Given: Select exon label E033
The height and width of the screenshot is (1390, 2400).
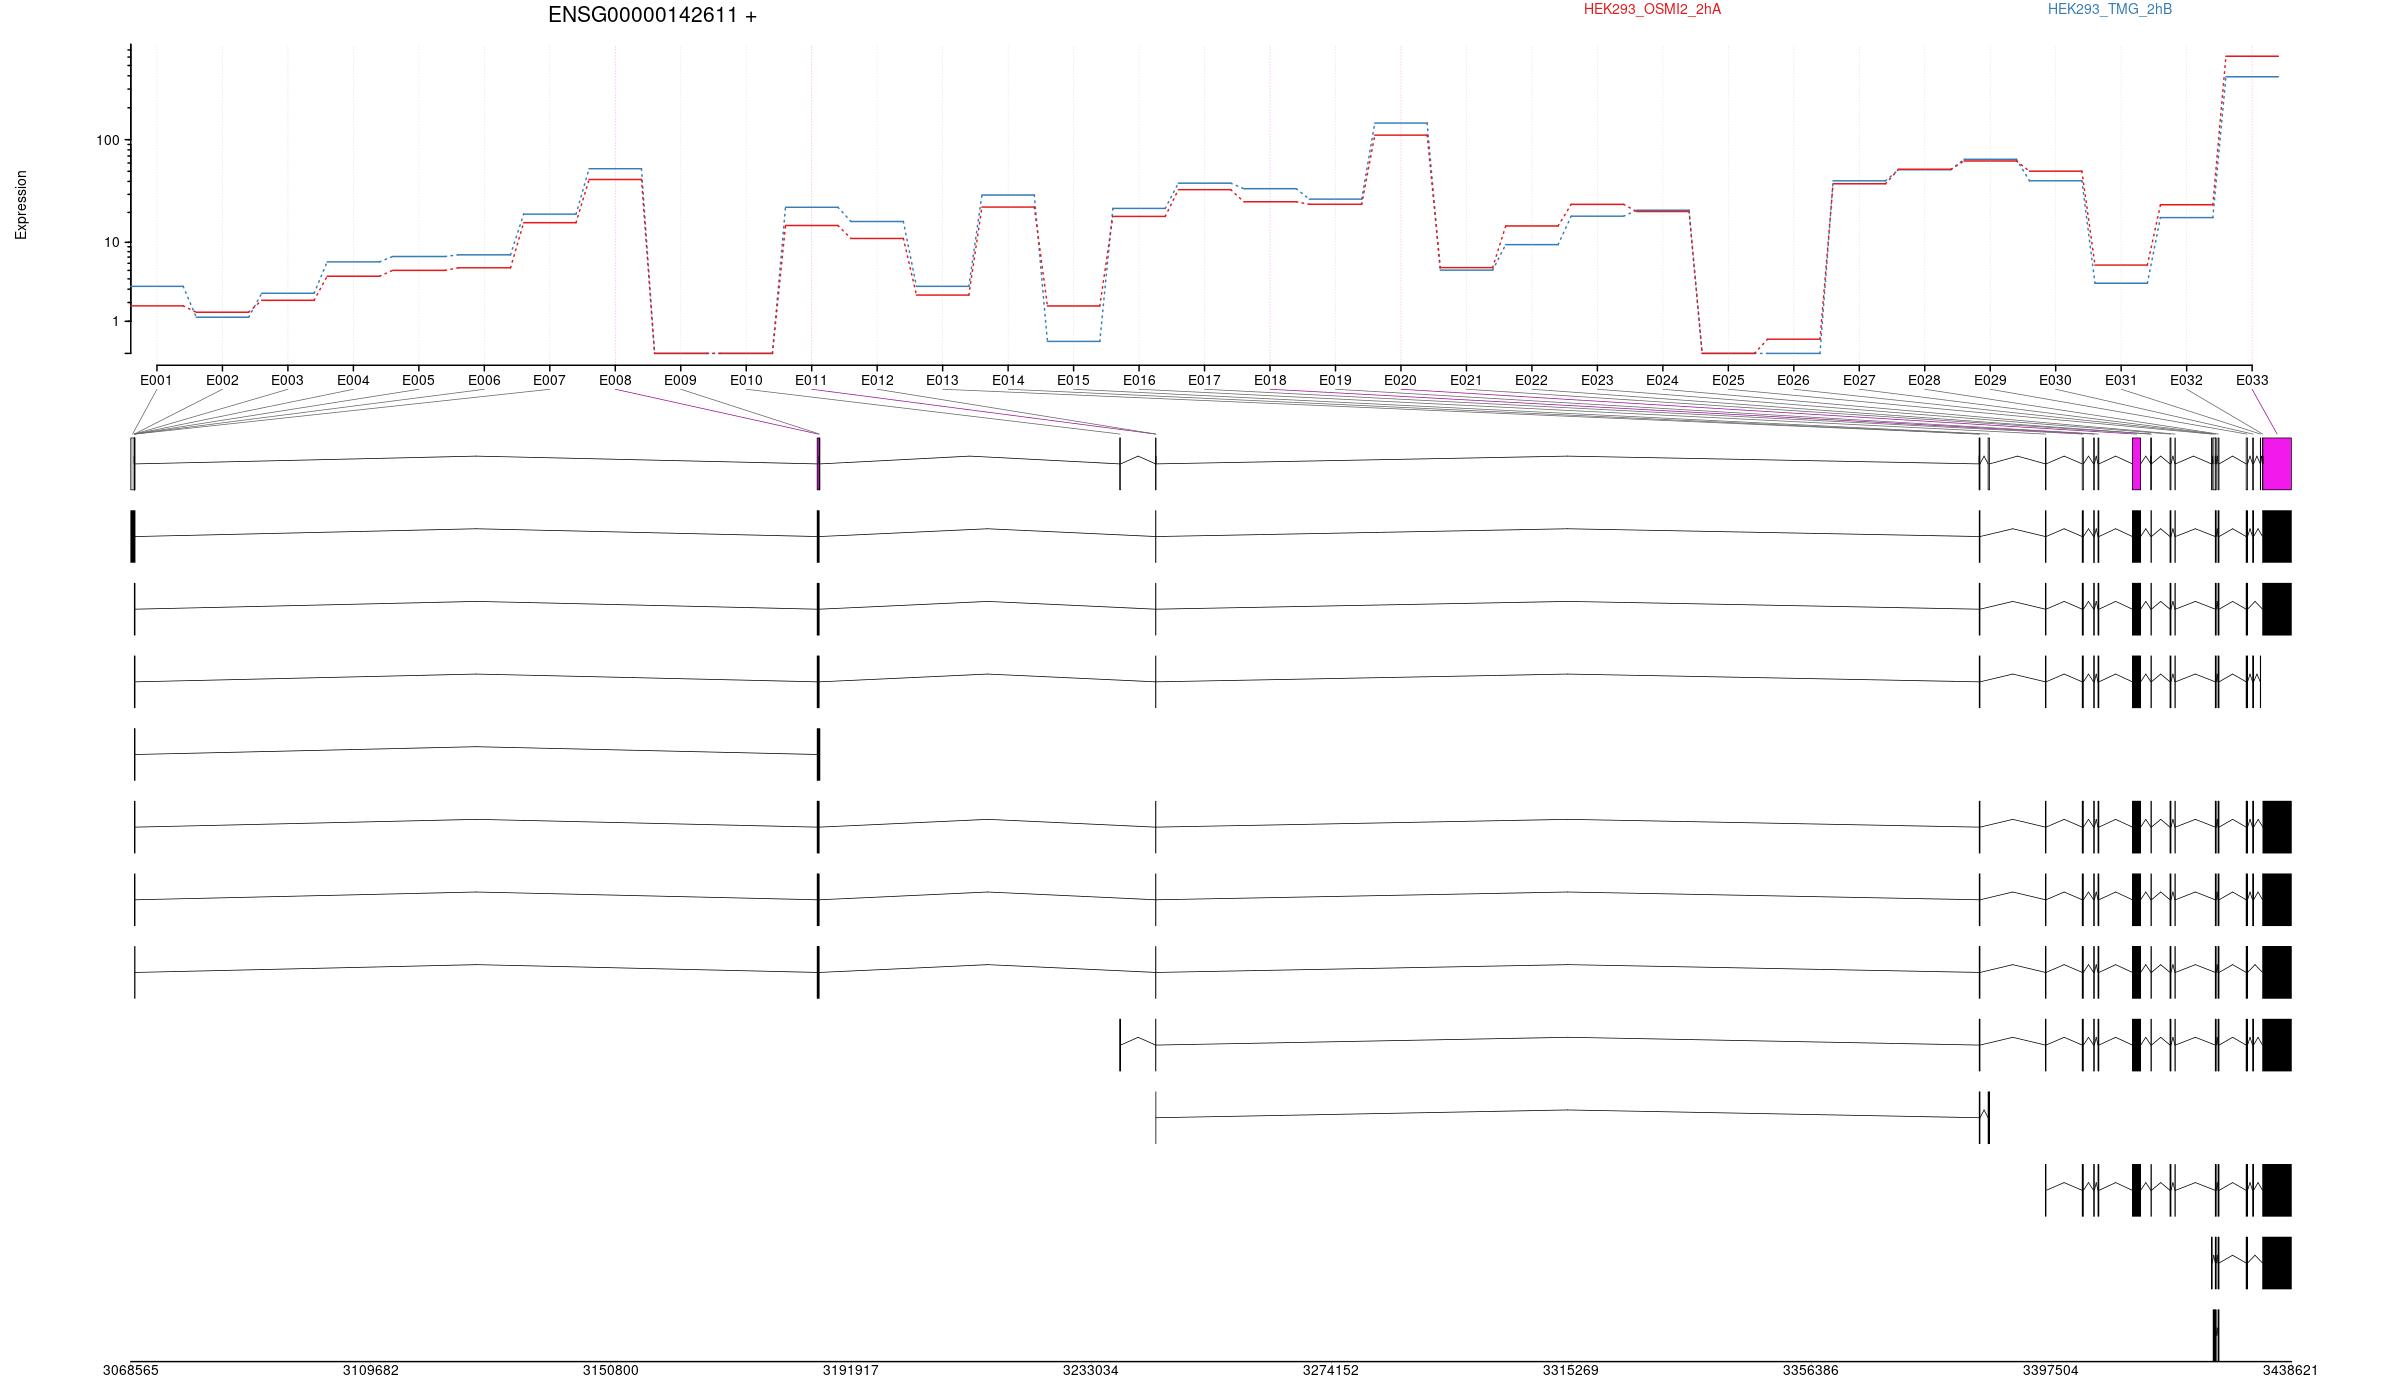Looking at the screenshot, I should (2252, 380).
